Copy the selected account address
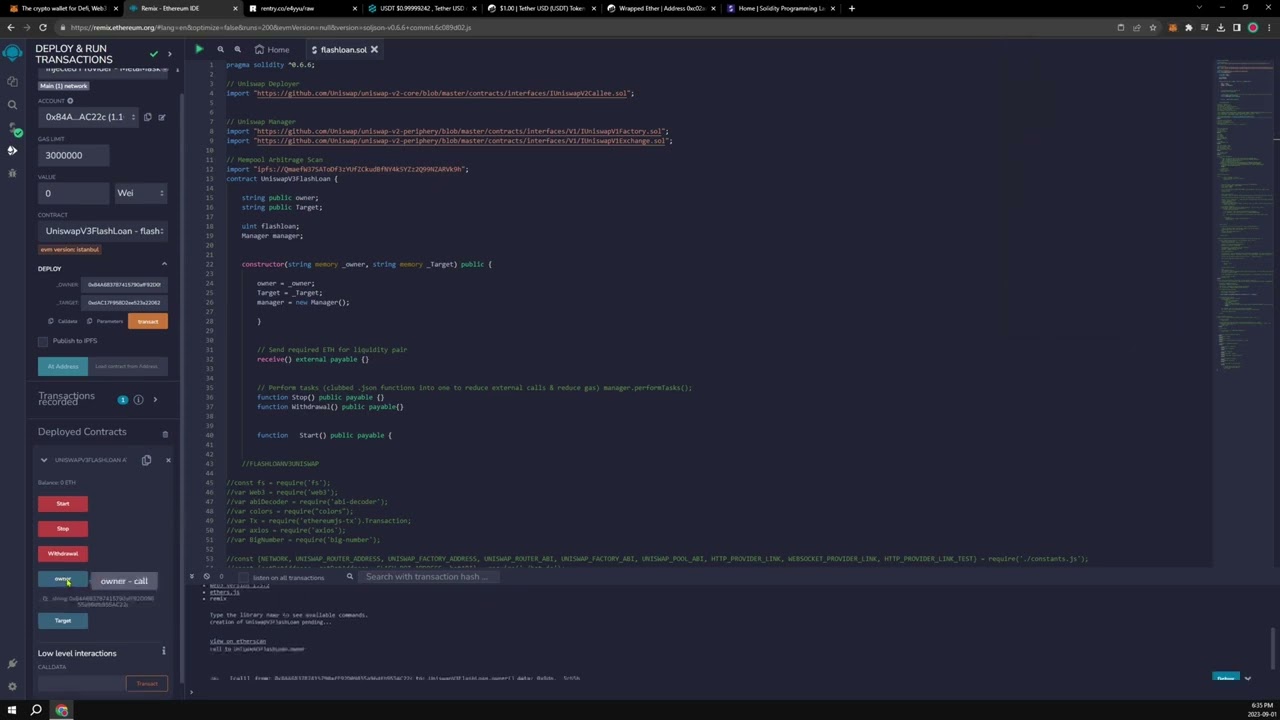 coord(147,117)
